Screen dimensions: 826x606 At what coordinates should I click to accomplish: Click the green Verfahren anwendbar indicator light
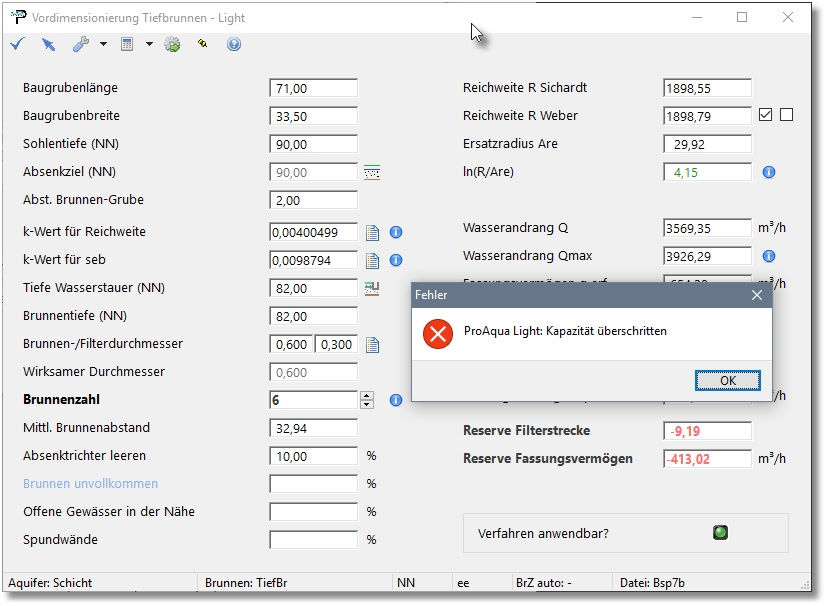[x=719, y=533]
